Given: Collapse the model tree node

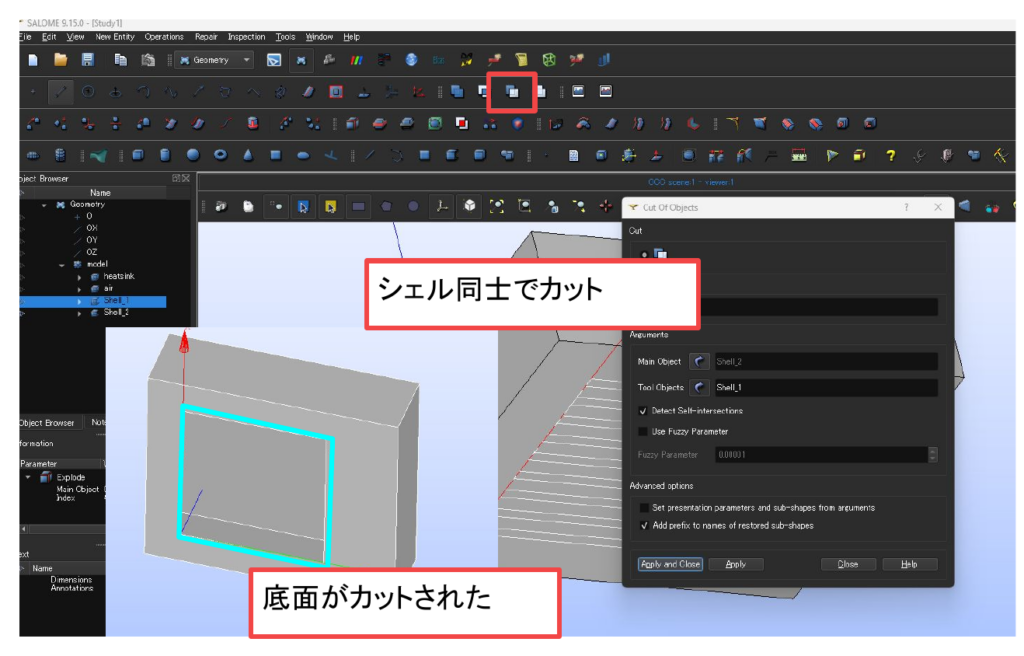Looking at the screenshot, I should point(62,264).
